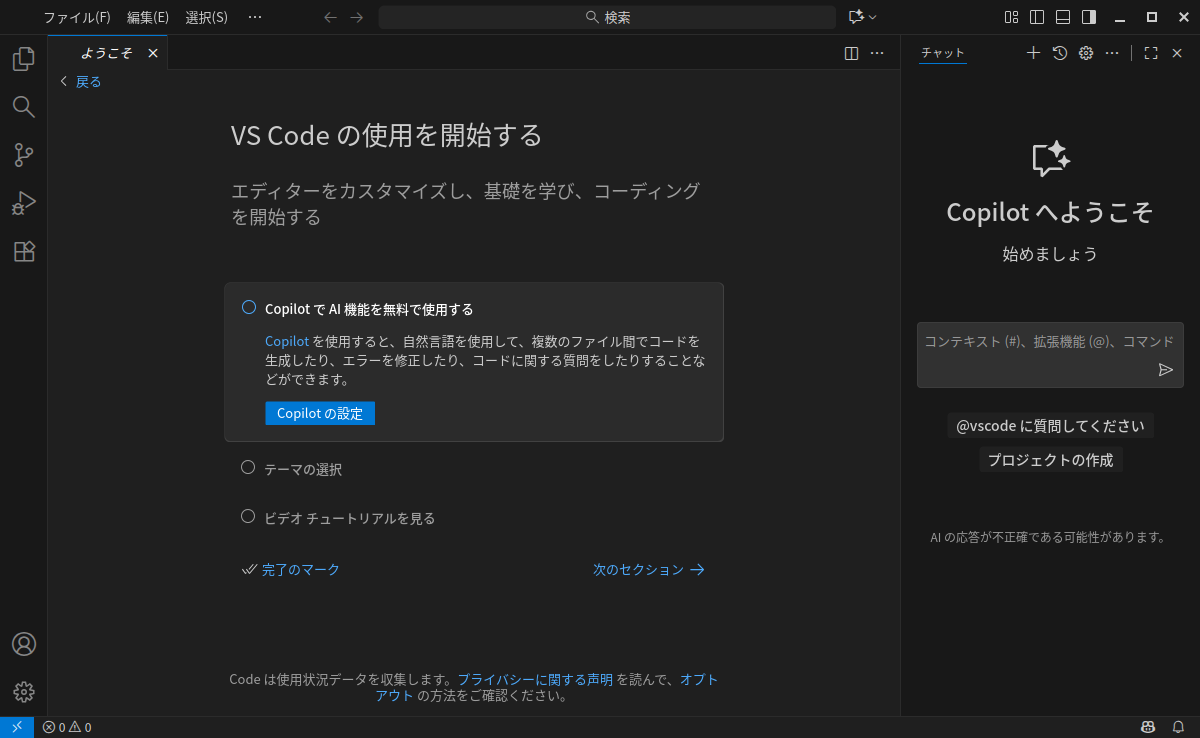Go to 次のセクション link

point(649,569)
